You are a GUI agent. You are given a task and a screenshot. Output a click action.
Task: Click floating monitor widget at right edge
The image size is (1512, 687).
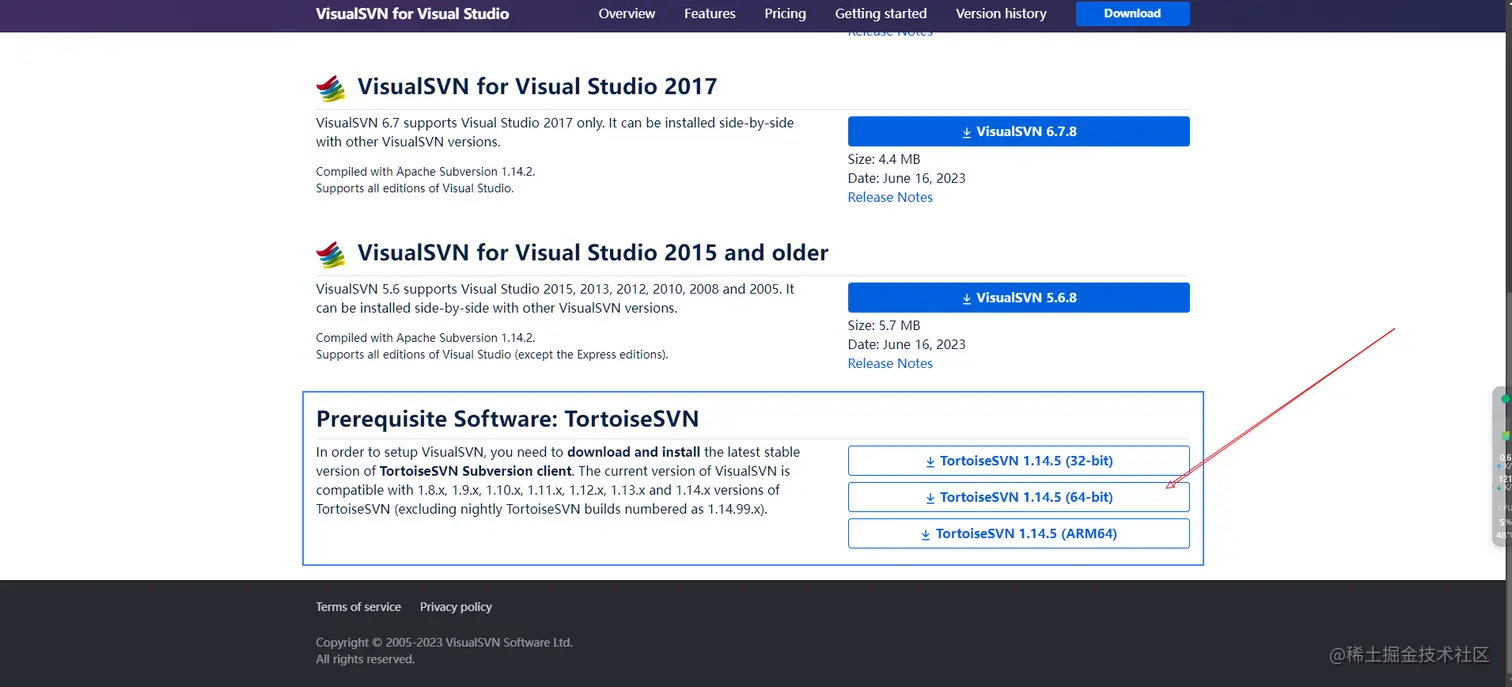[x=1502, y=466]
